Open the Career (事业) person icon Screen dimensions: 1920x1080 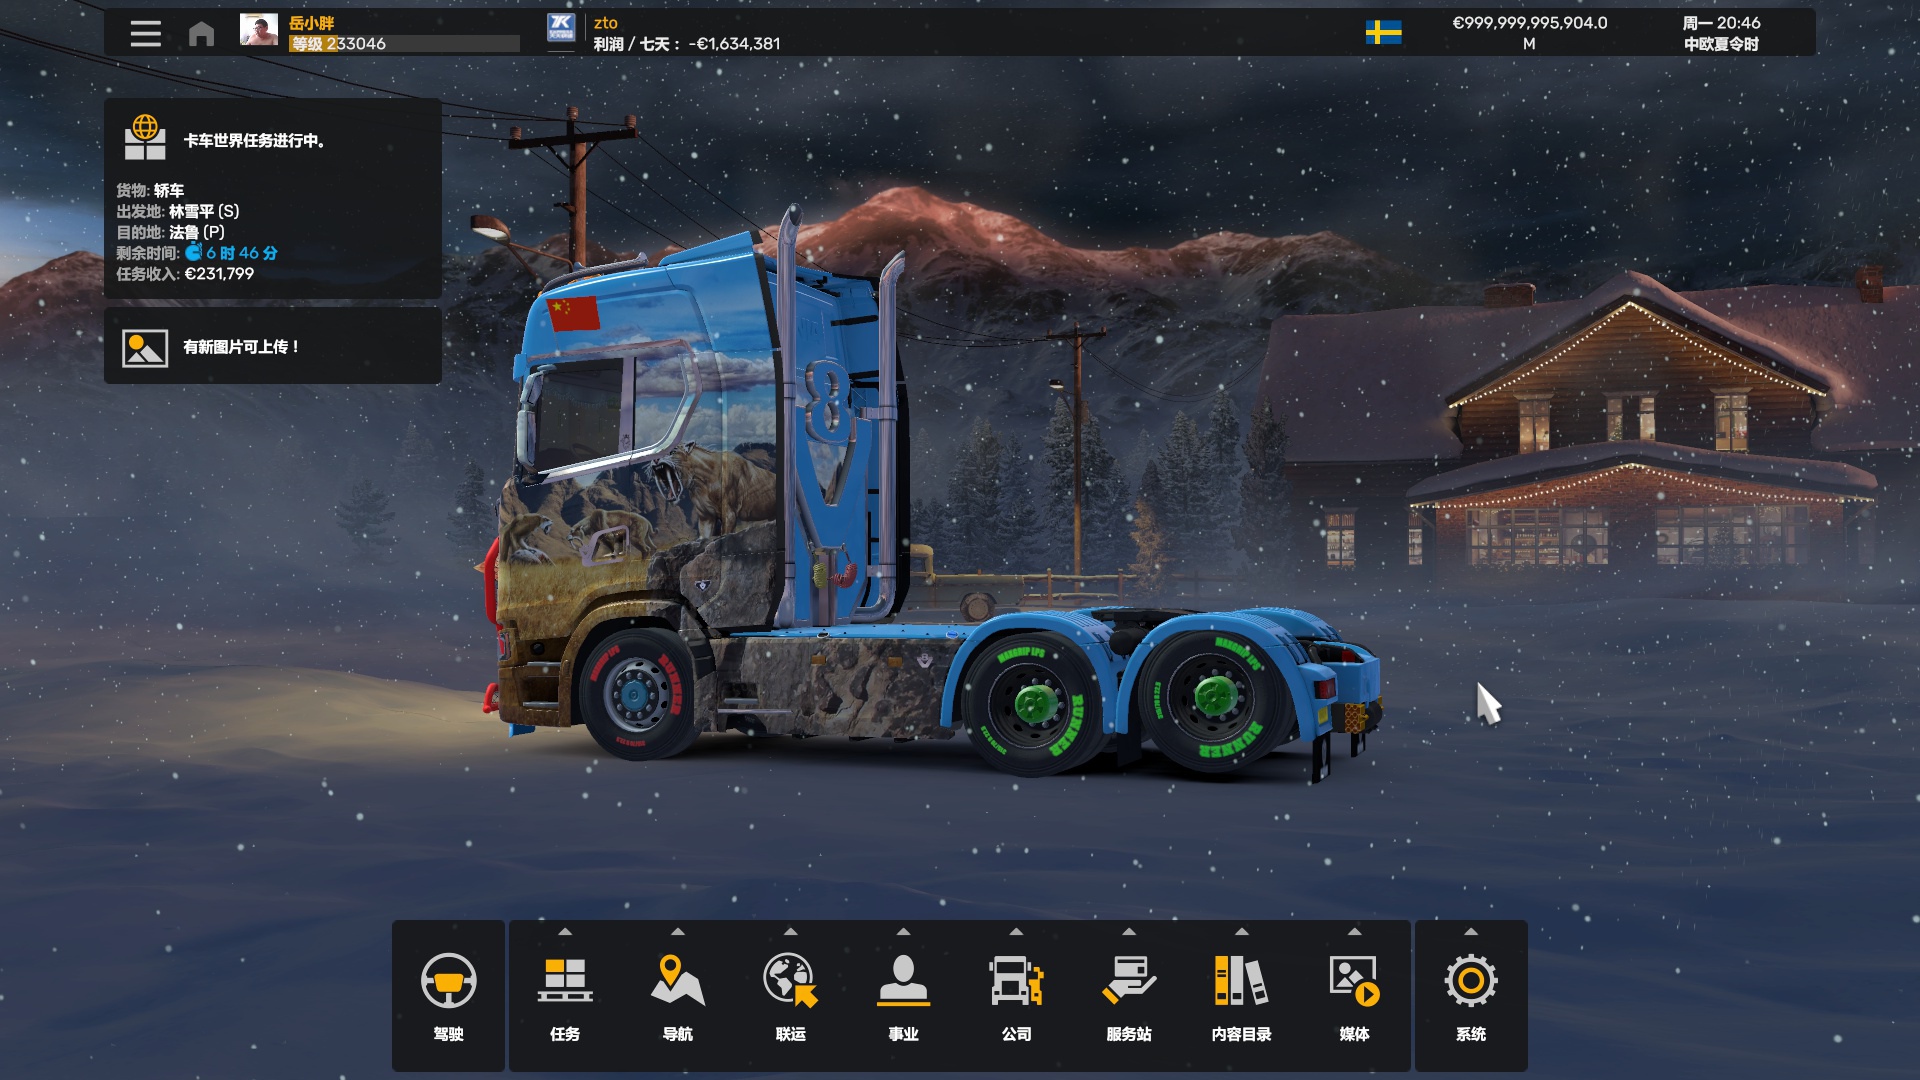click(903, 981)
